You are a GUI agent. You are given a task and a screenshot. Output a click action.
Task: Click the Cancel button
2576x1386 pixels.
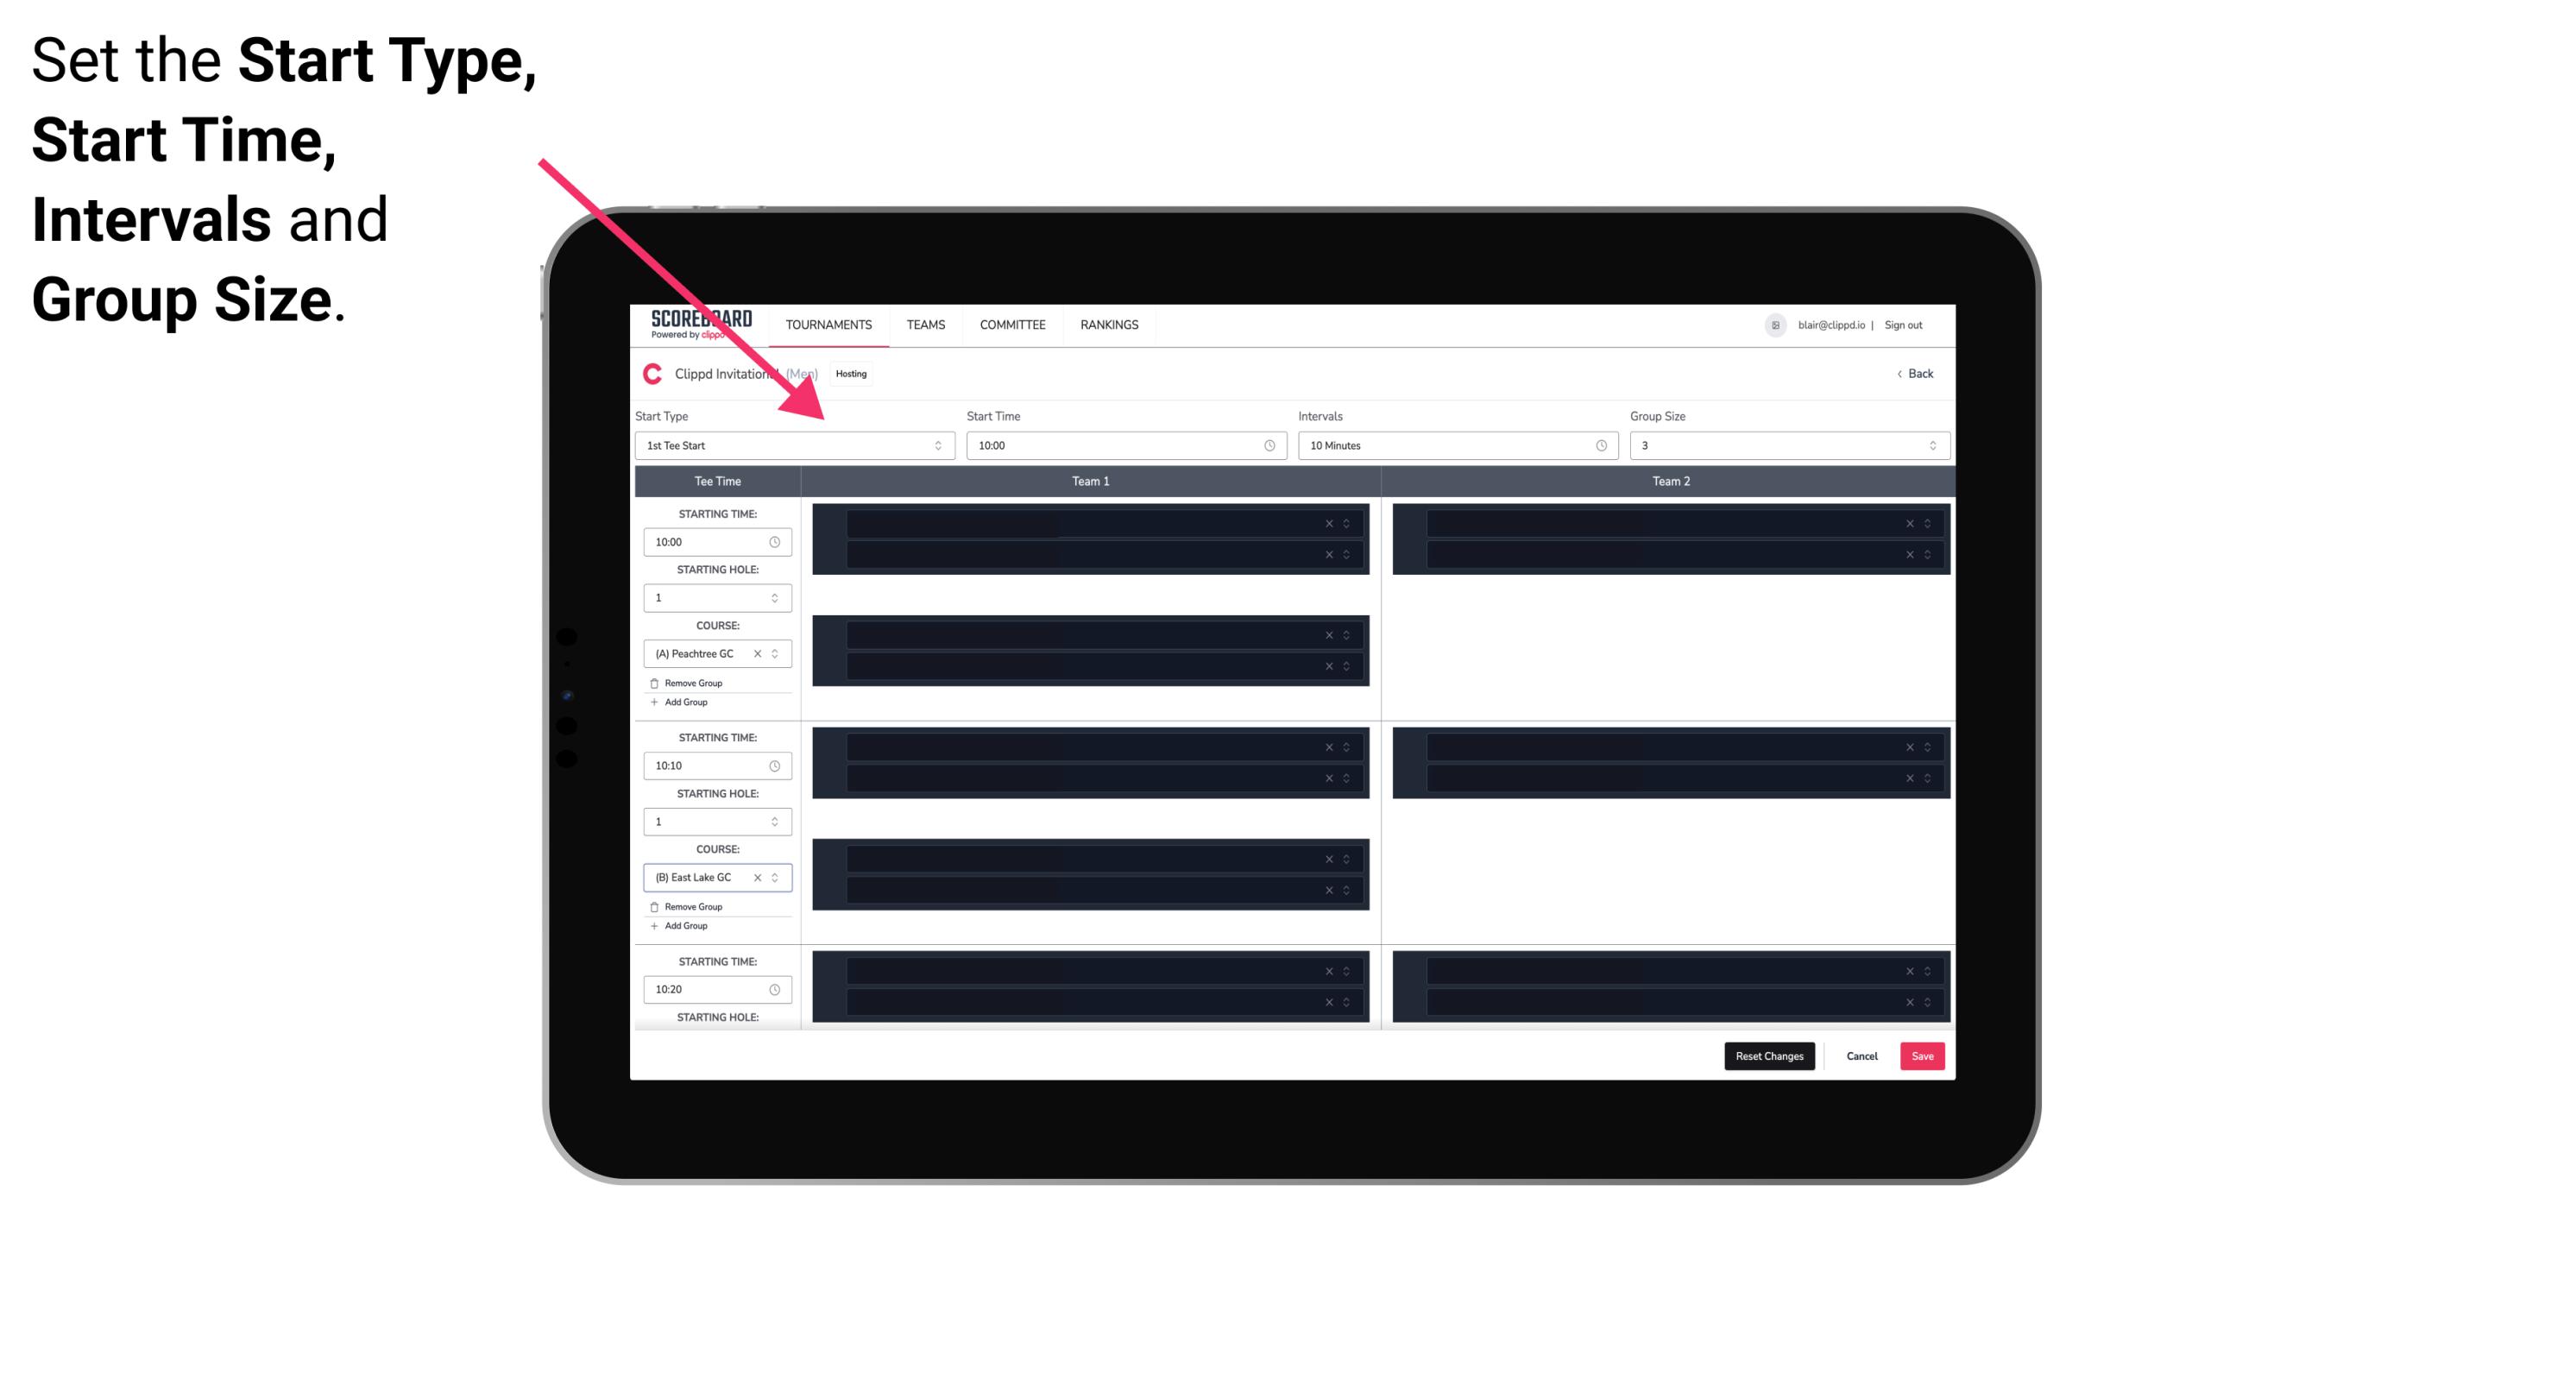(x=1861, y=1055)
